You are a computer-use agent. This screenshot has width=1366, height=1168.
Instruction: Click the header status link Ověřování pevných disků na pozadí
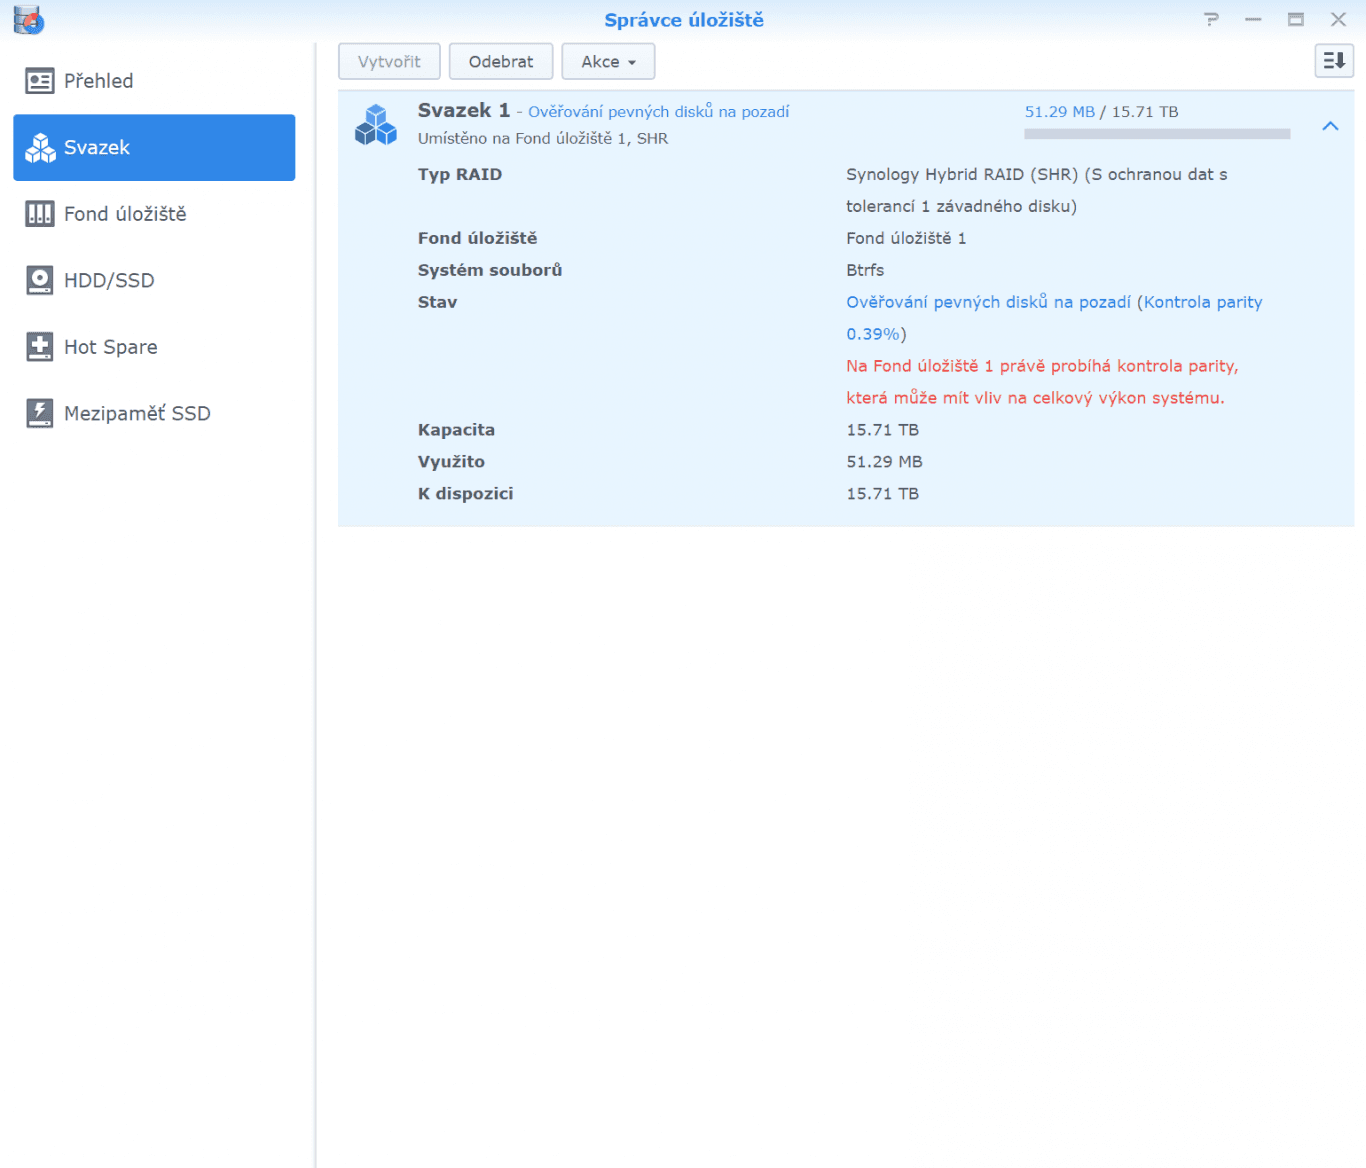pos(658,112)
